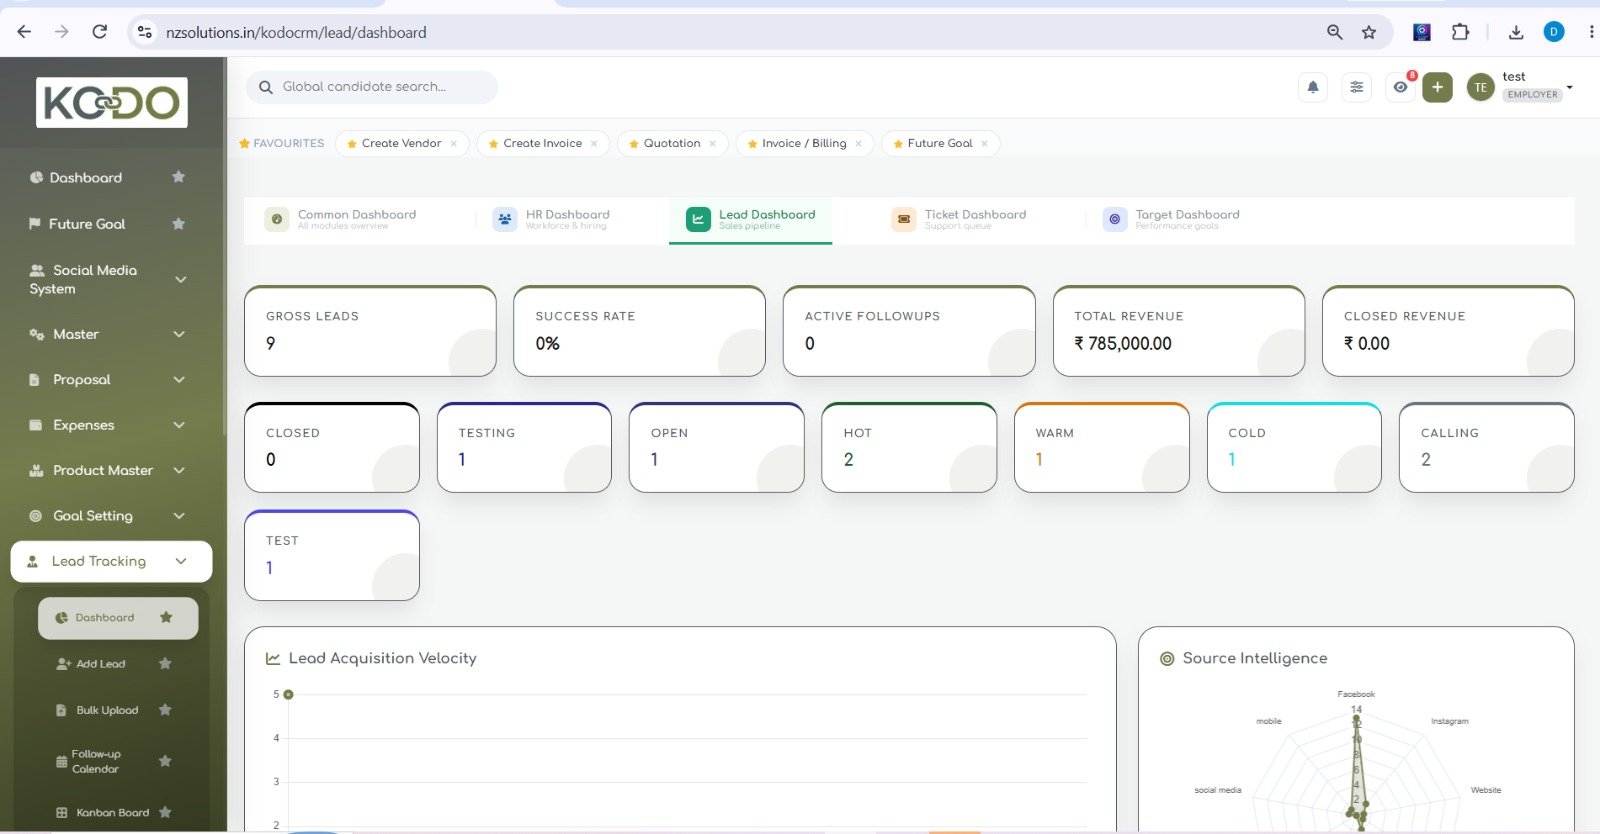Open browser extensions puzzle icon
1600x834 pixels.
(1460, 32)
